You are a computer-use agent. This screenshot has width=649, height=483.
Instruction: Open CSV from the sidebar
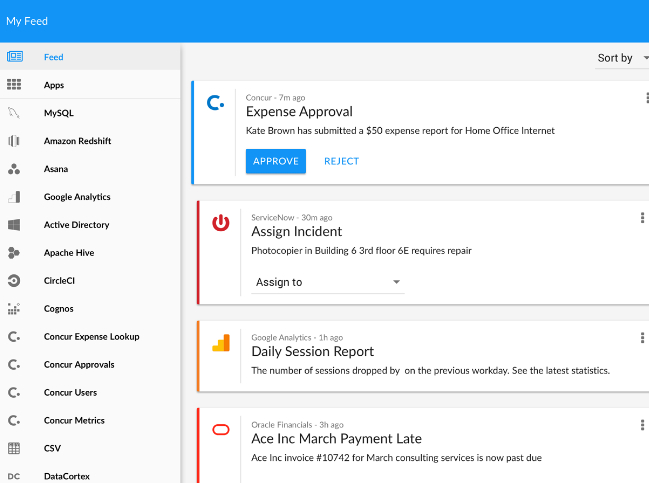coord(90,448)
